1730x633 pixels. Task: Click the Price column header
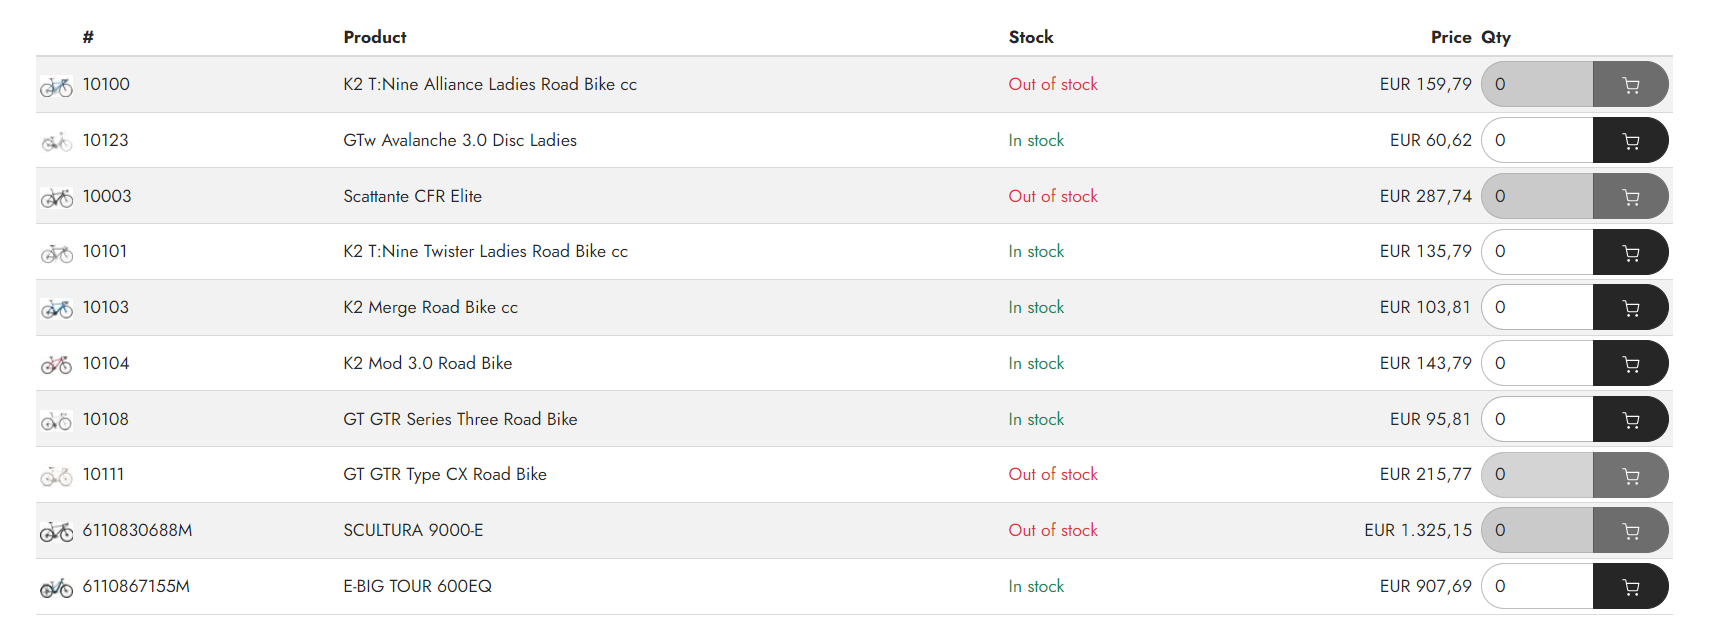pos(1450,38)
